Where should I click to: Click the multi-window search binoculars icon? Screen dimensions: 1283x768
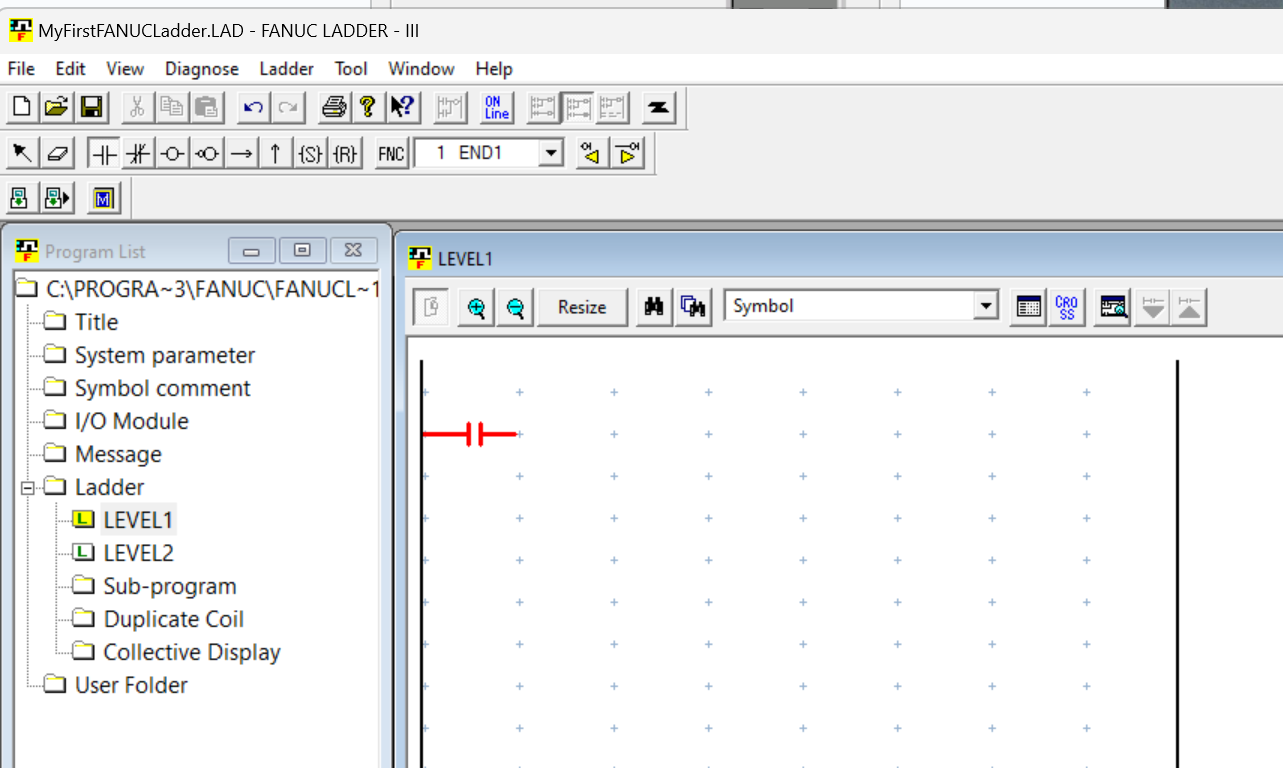click(x=693, y=307)
